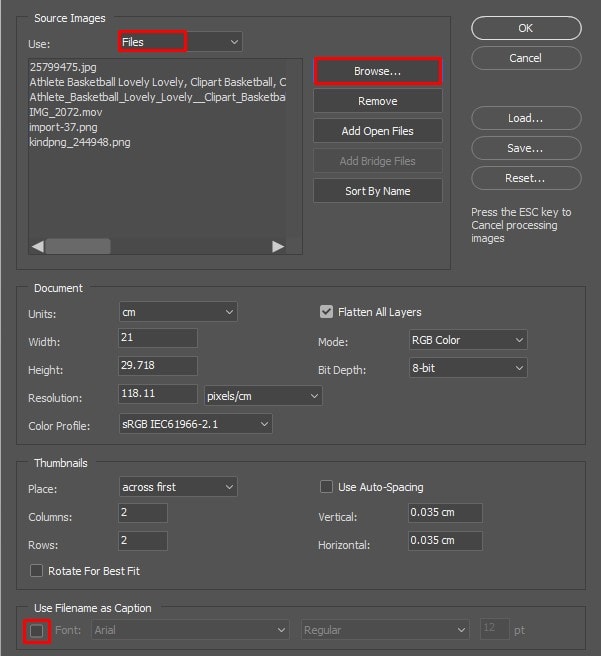The image size is (601, 656).
Task: Open the font style dropdown set to Regular
Action: click(x=385, y=630)
